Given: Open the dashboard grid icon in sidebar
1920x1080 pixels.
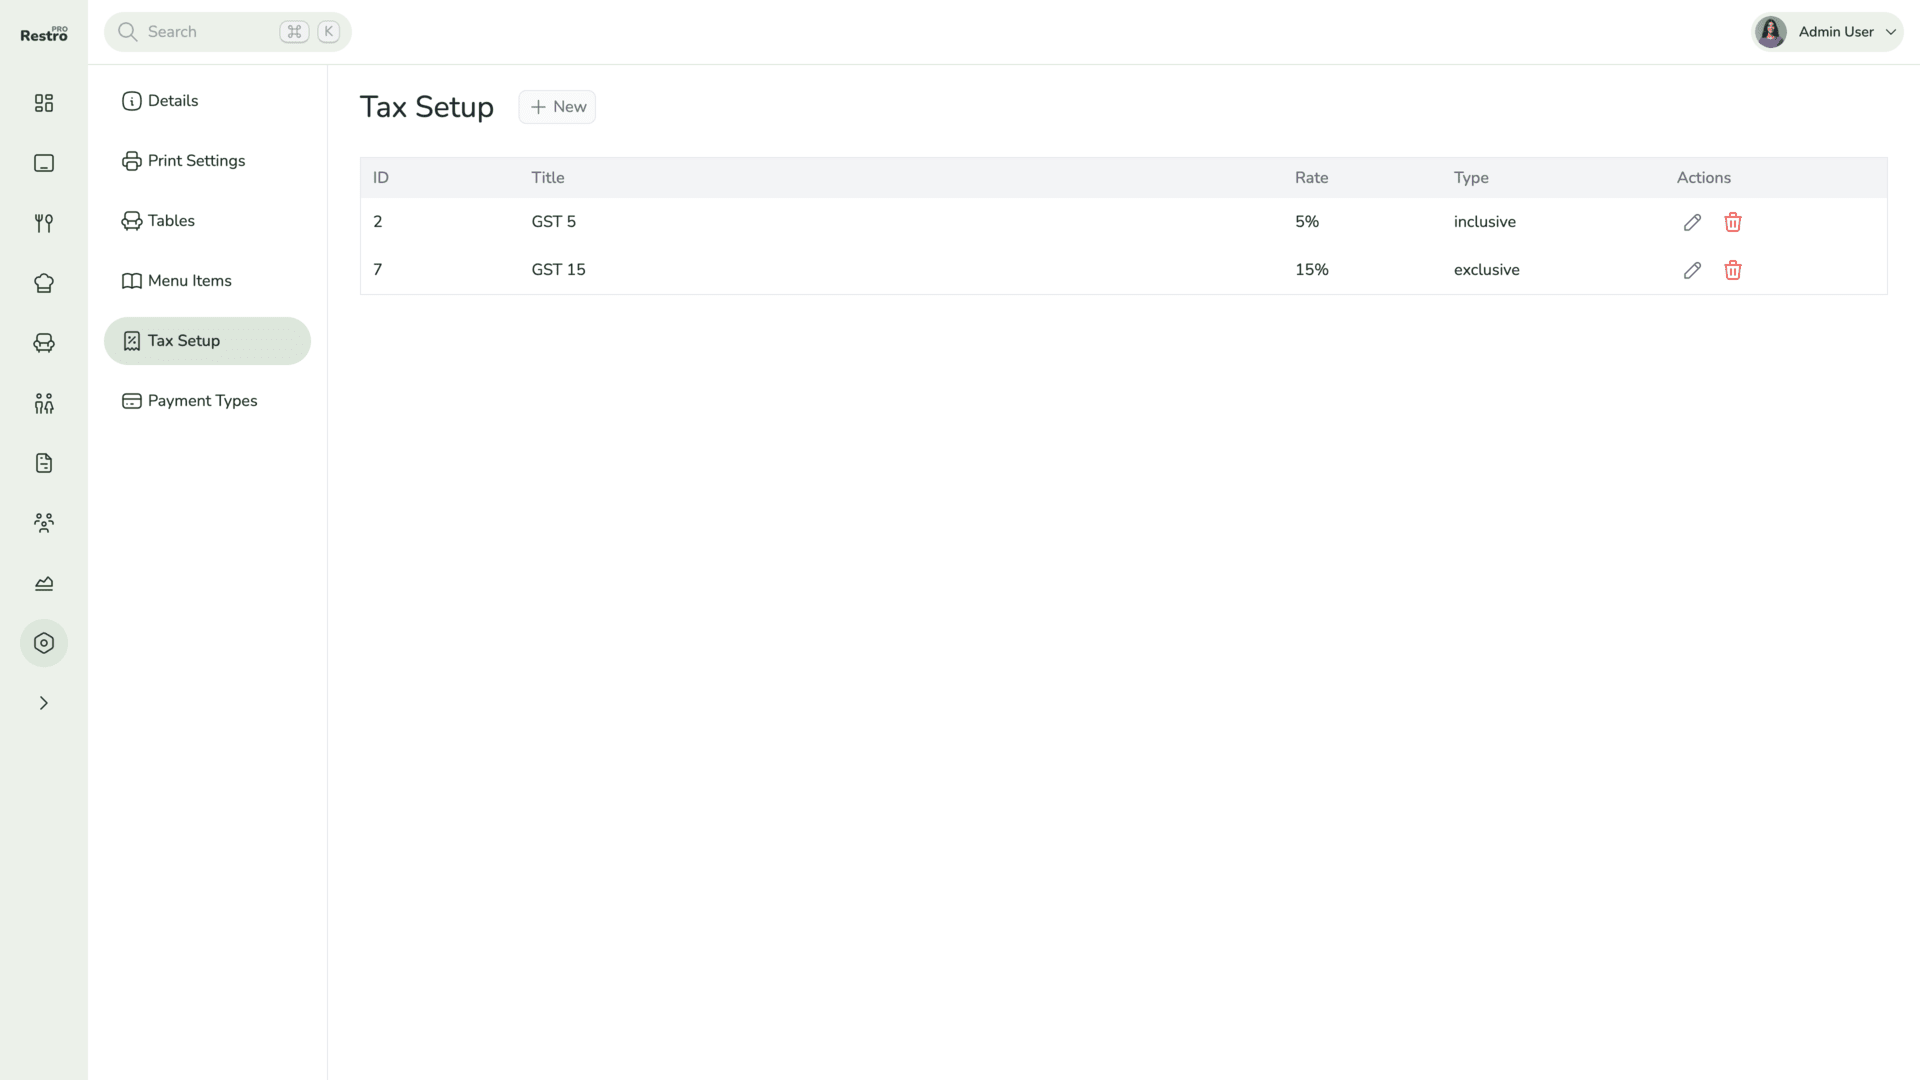Looking at the screenshot, I should (44, 103).
